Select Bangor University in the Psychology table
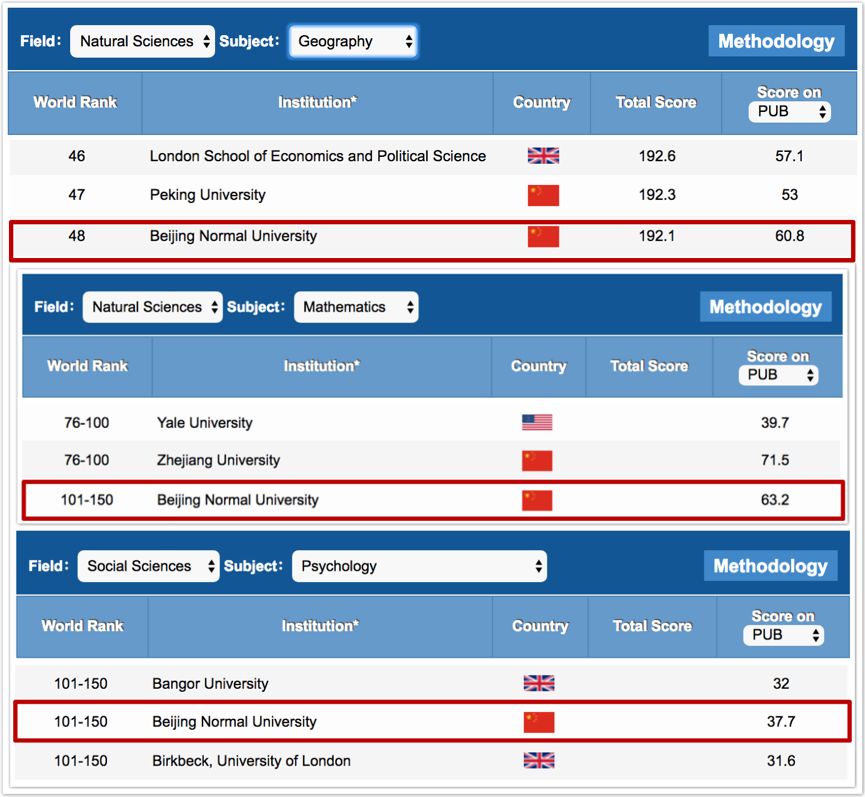The height and width of the screenshot is (797, 865). coord(210,684)
